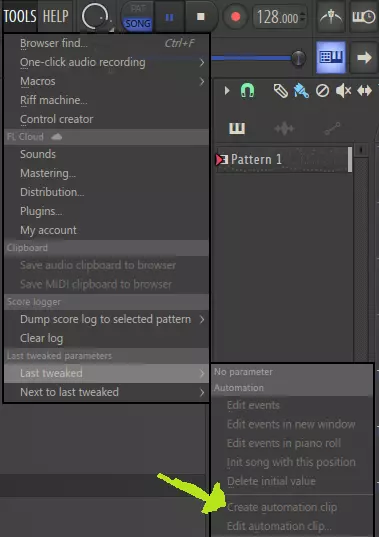Toggle the metronome icon
Image resolution: width=379 pixels, height=537 pixels.
(330, 17)
